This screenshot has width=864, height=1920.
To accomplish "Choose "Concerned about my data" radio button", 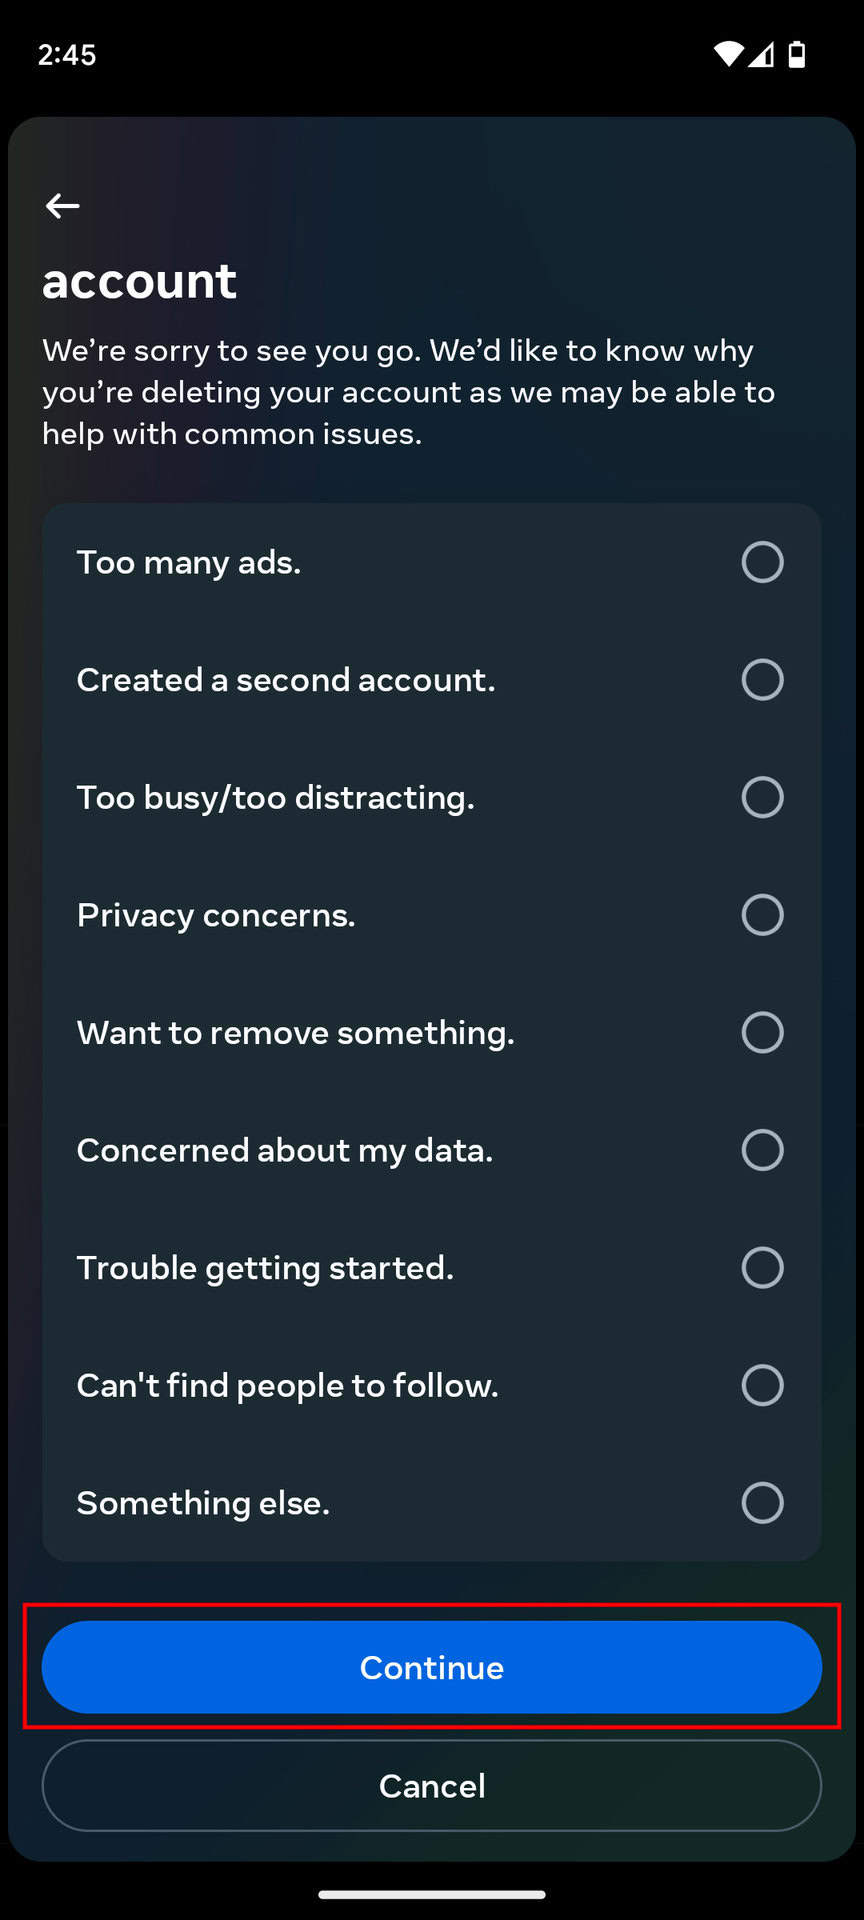I will coord(762,1150).
